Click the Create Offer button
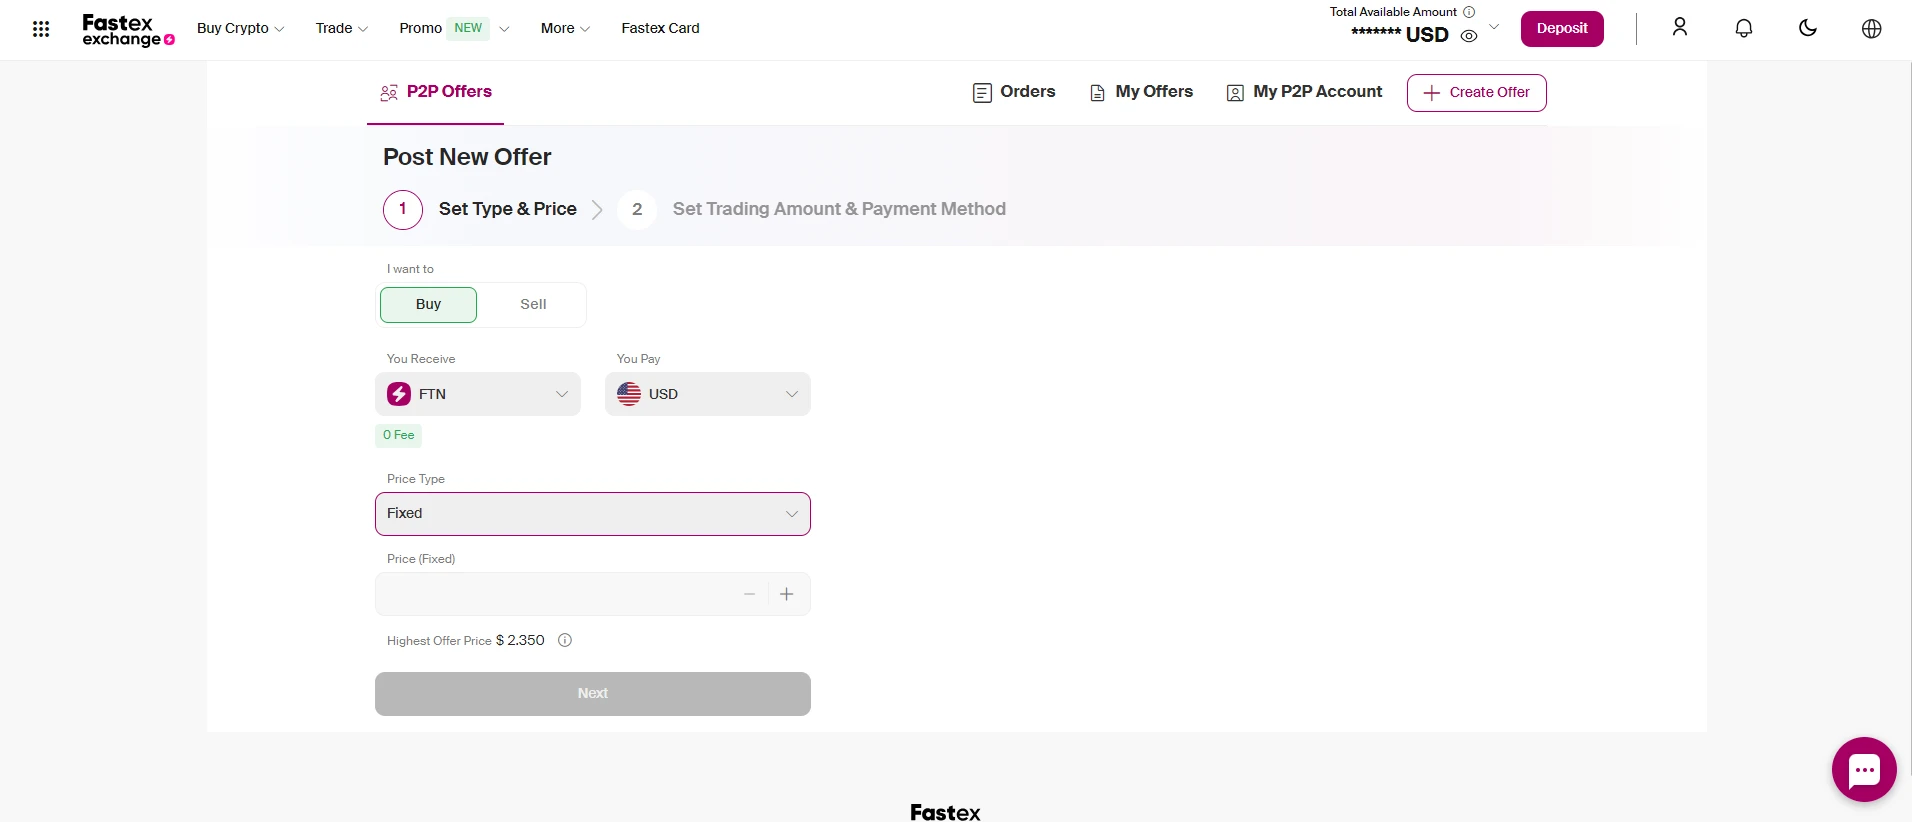Screen dimensions: 1912x822 (1476, 93)
